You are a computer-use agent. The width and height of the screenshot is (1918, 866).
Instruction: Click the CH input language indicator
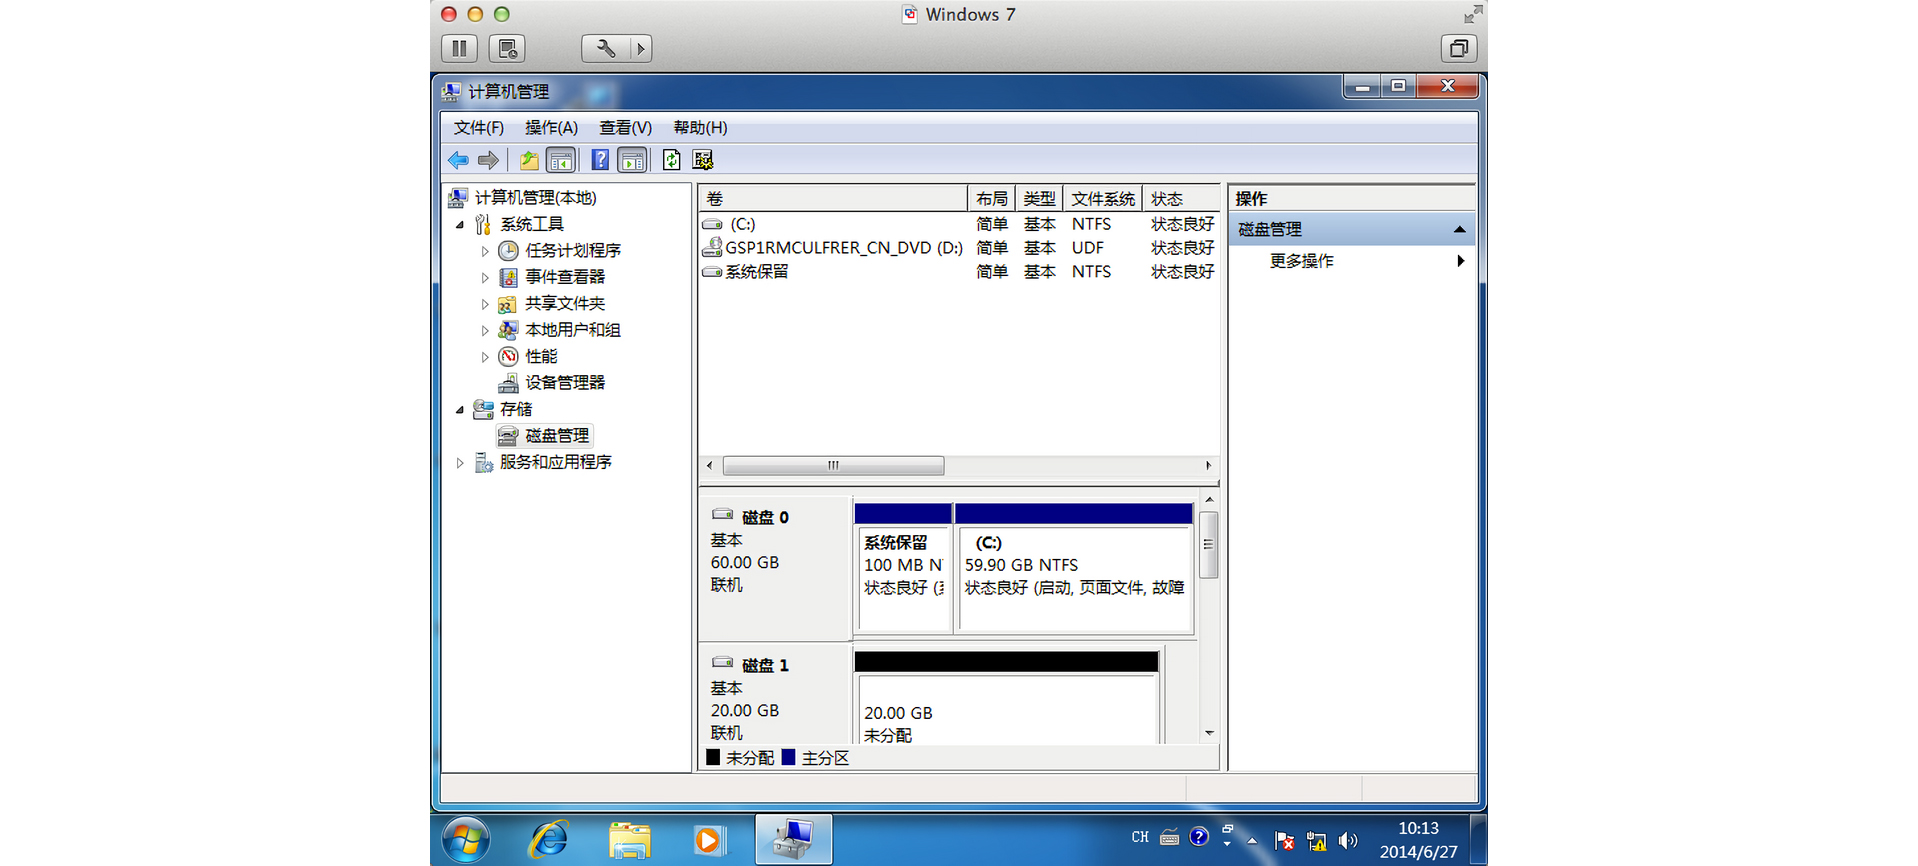click(1140, 838)
